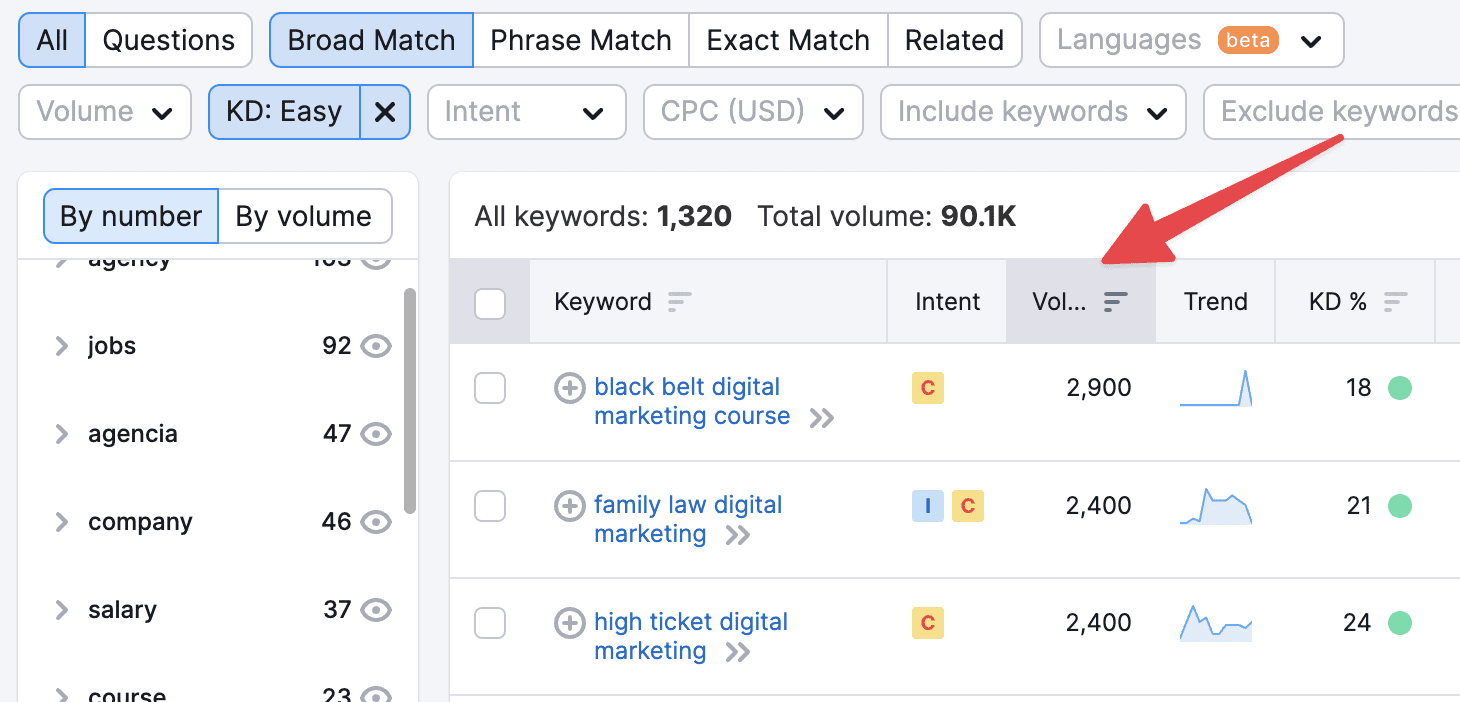Click the plus icon beside "black belt digital marketing course"
The height and width of the screenshot is (702, 1460).
click(570, 388)
